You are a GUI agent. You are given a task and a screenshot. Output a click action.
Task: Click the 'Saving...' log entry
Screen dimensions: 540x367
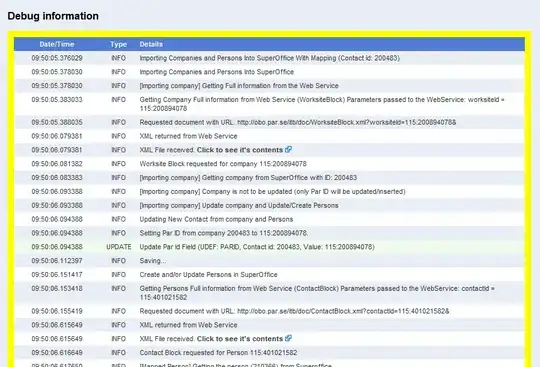click(153, 261)
